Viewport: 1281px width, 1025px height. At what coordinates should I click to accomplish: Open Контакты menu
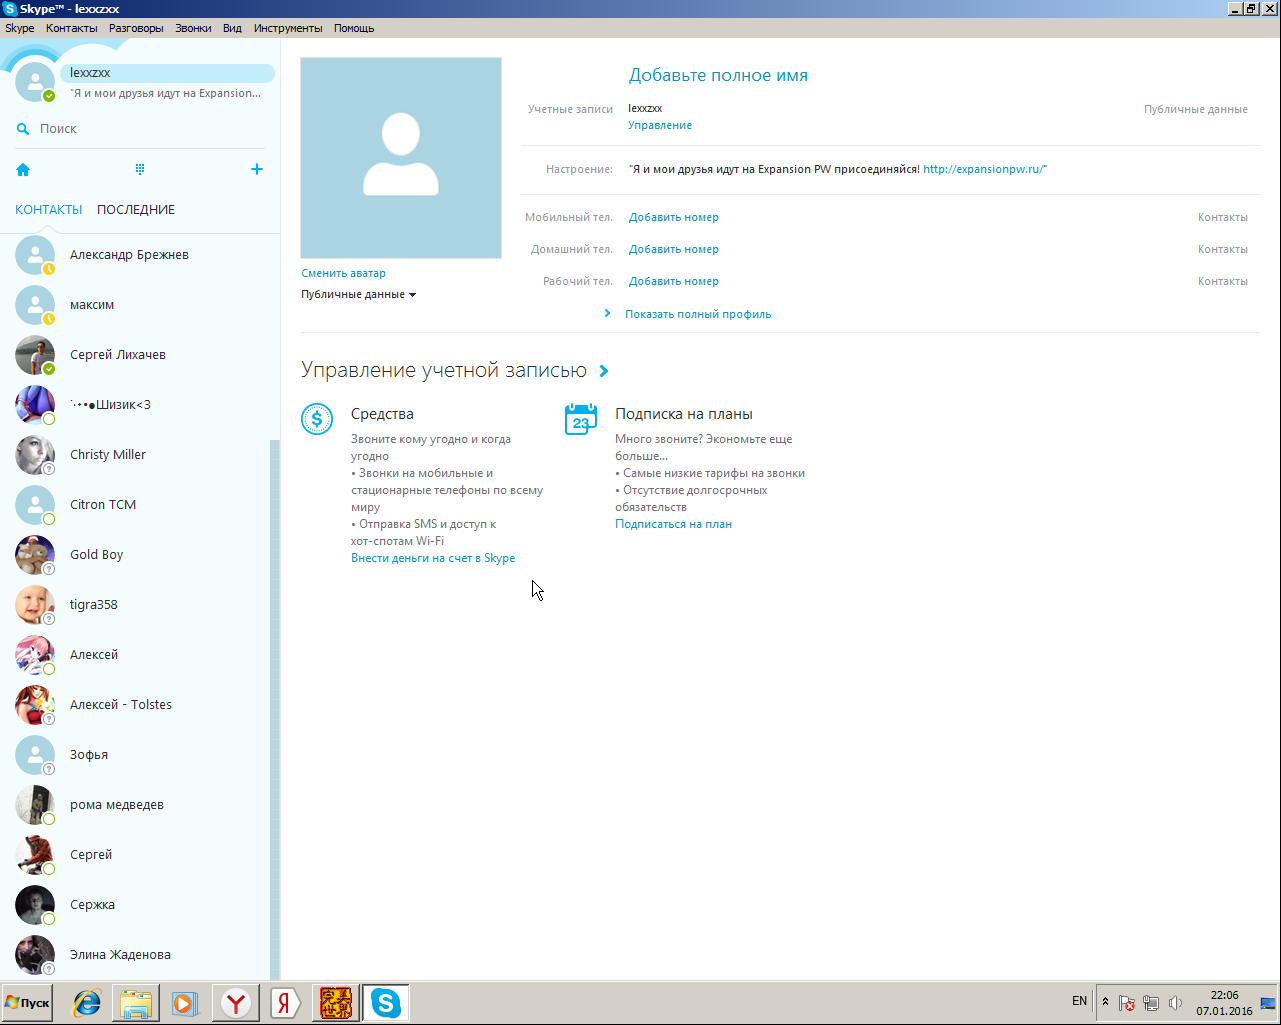point(72,28)
